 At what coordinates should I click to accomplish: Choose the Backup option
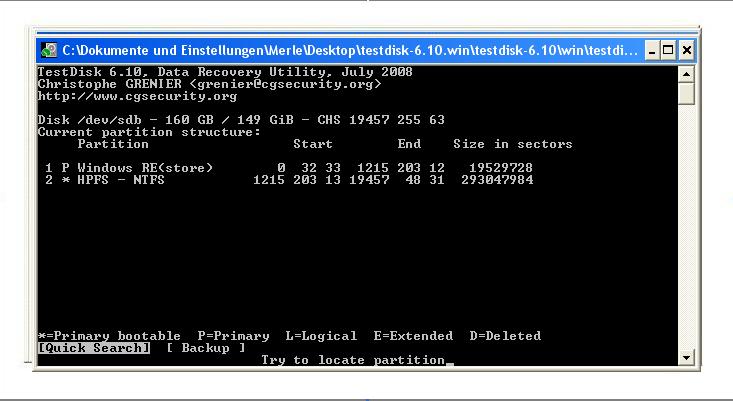click(206, 348)
